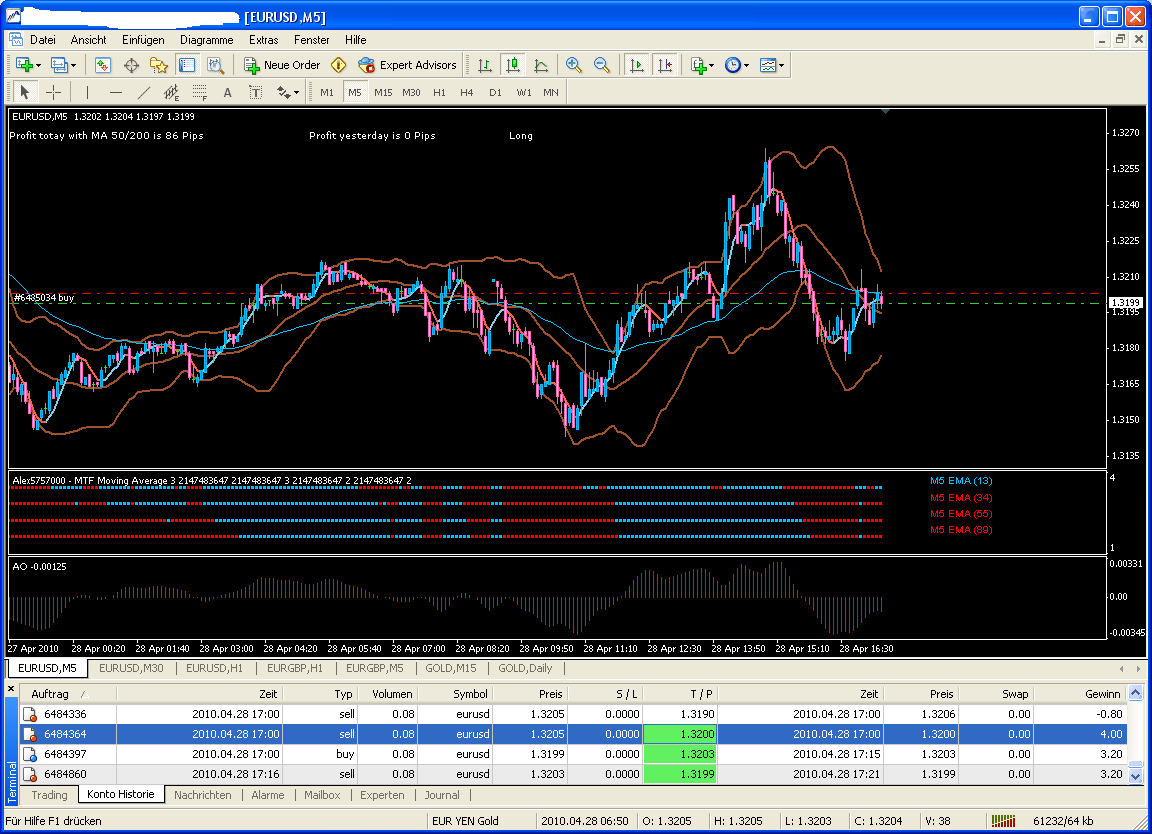
Task: Click the zoom in magnifier icon
Action: 573,65
